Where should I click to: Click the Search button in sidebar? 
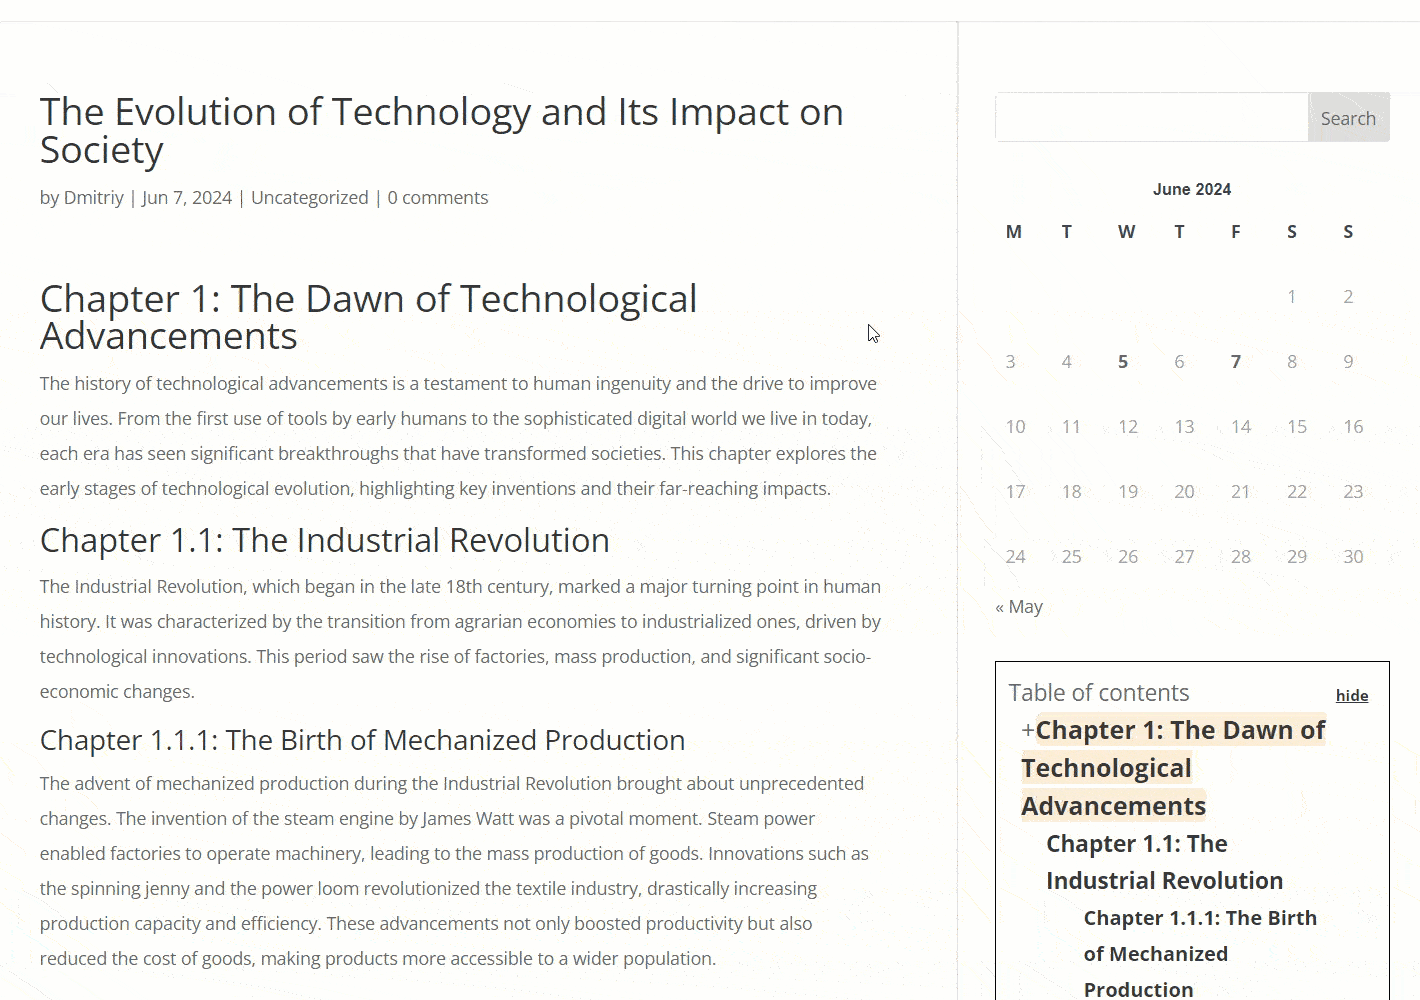[1348, 118]
